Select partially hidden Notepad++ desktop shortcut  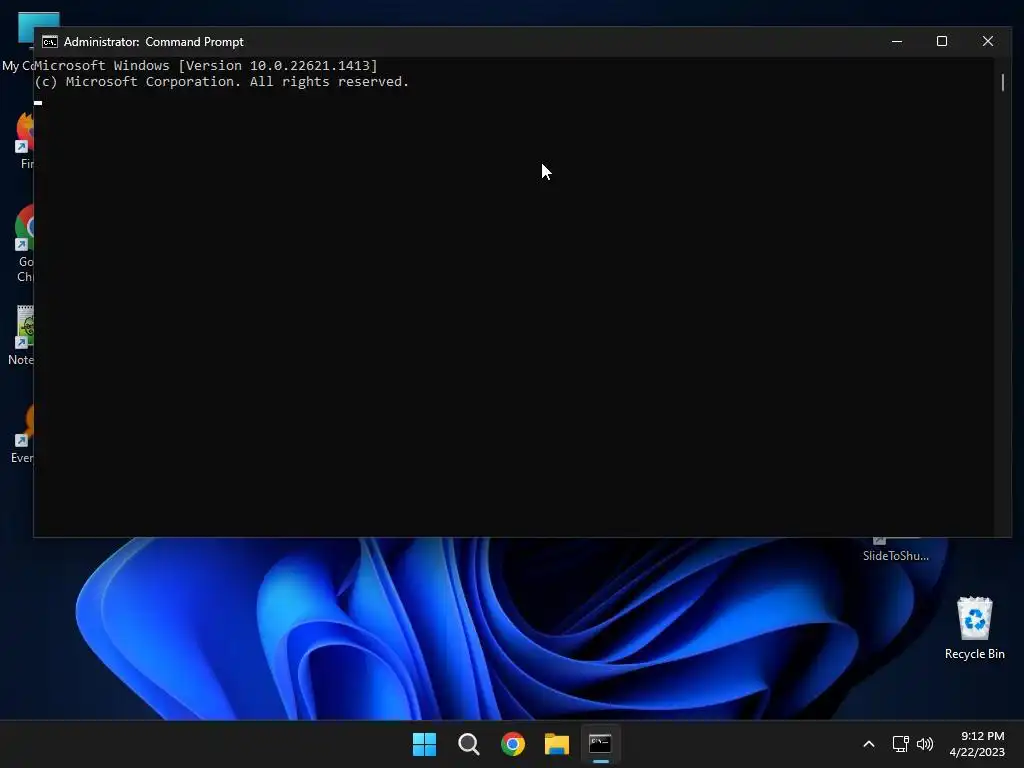(21, 336)
